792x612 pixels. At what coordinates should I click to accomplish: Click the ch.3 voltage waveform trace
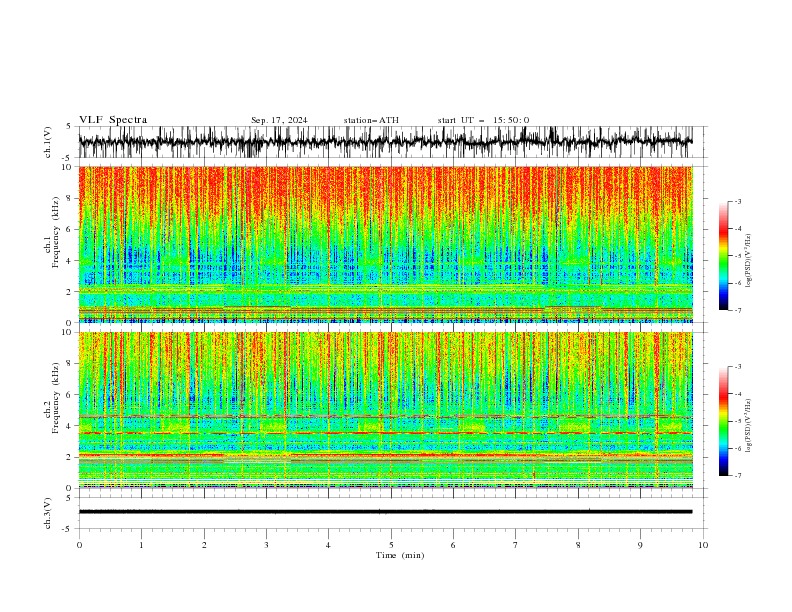pos(385,512)
